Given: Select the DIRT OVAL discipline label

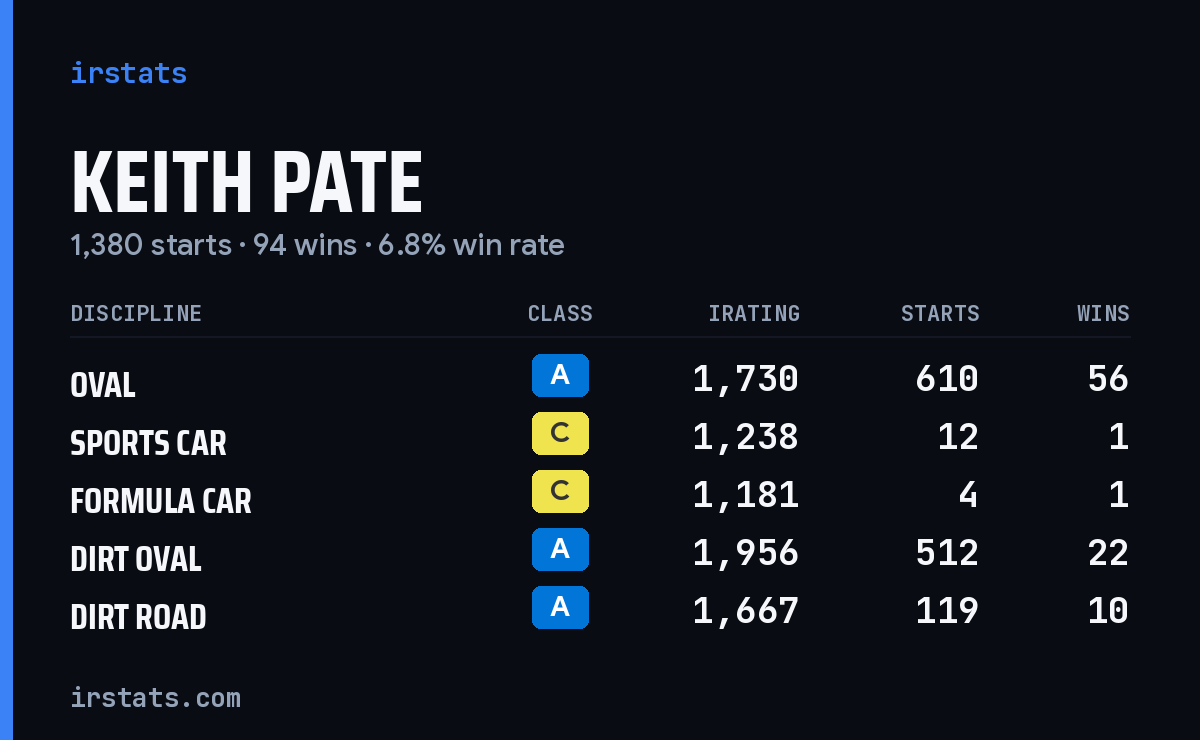Looking at the screenshot, I should click(136, 559).
